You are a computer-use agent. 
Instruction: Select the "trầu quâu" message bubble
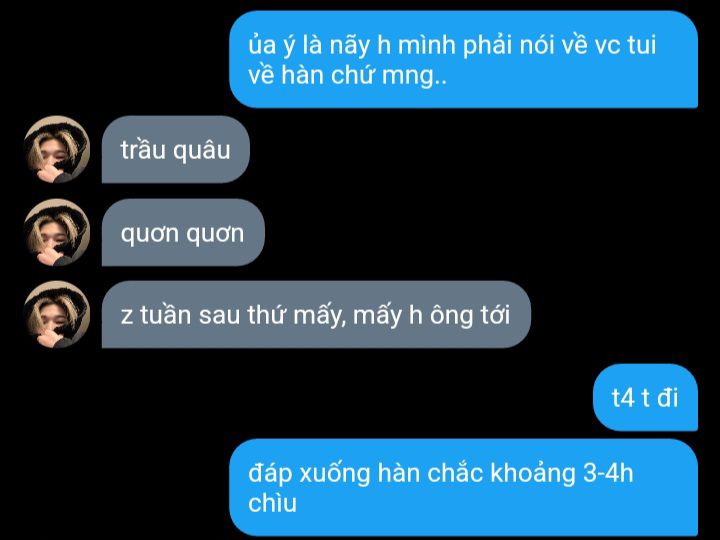pyautogui.click(x=175, y=149)
